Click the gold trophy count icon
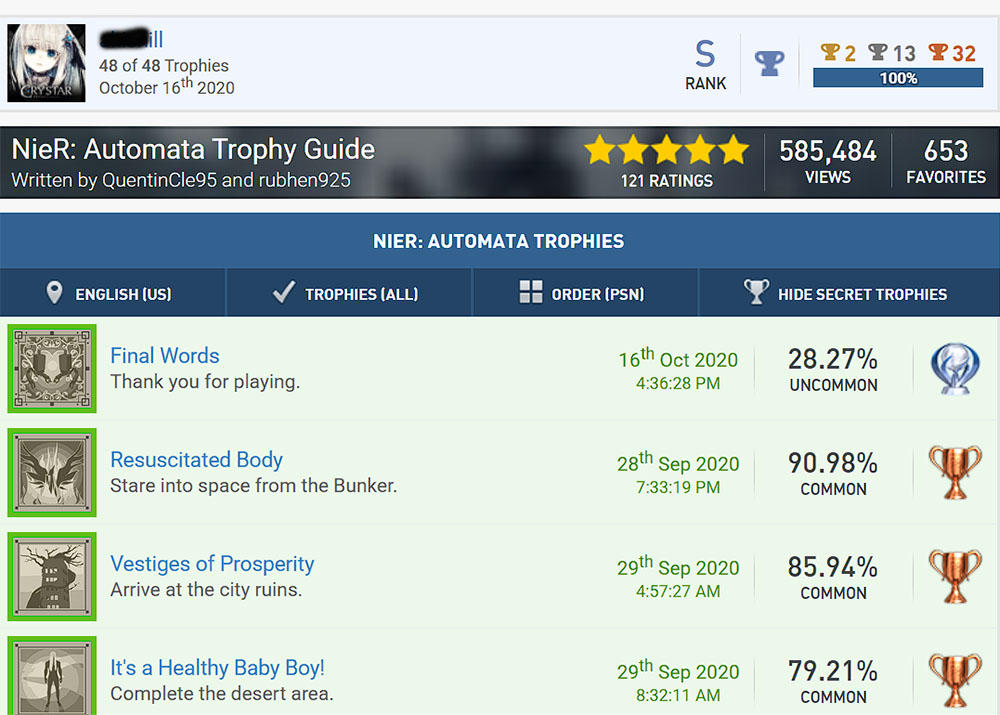 pos(830,52)
